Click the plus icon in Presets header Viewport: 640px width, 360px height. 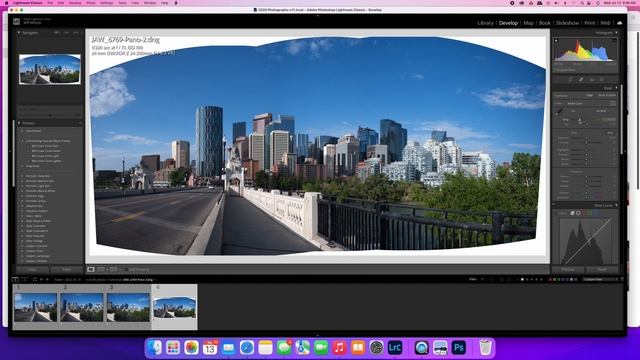[80, 123]
